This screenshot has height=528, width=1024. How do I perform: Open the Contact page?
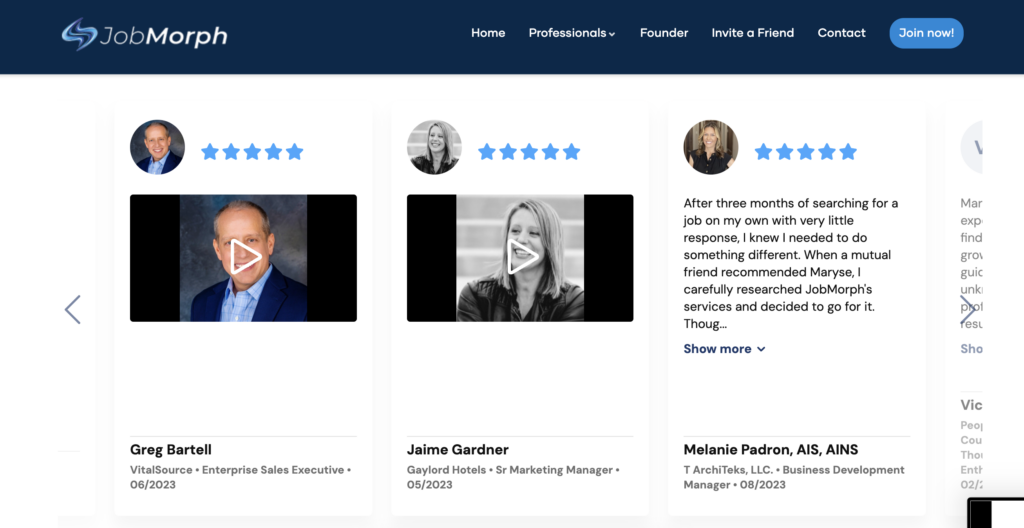coord(841,33)
